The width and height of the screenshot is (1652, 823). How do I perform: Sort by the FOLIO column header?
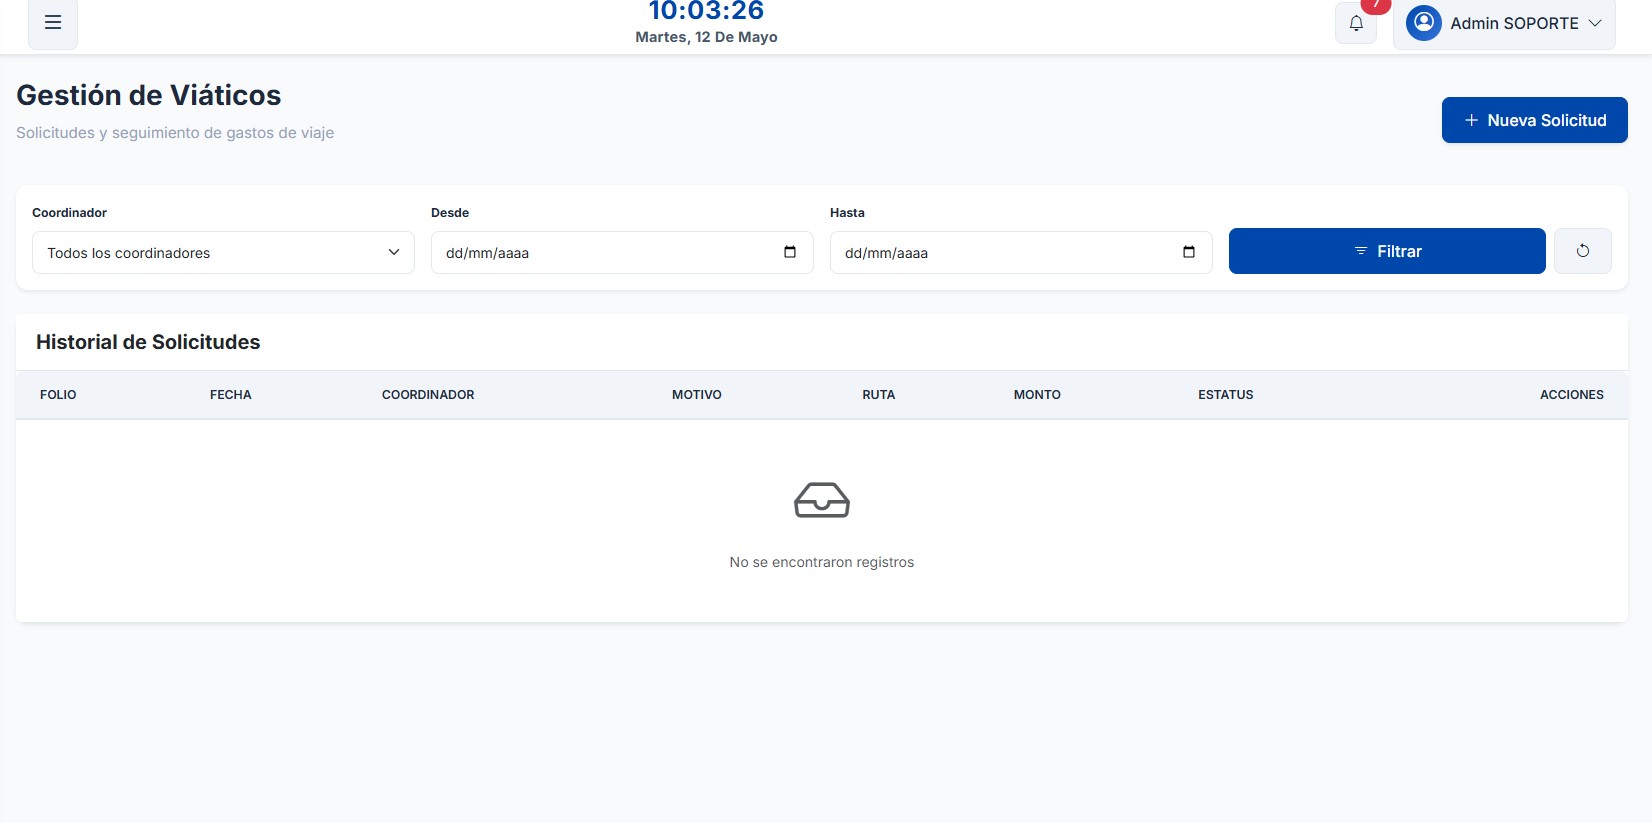(58, 395)
